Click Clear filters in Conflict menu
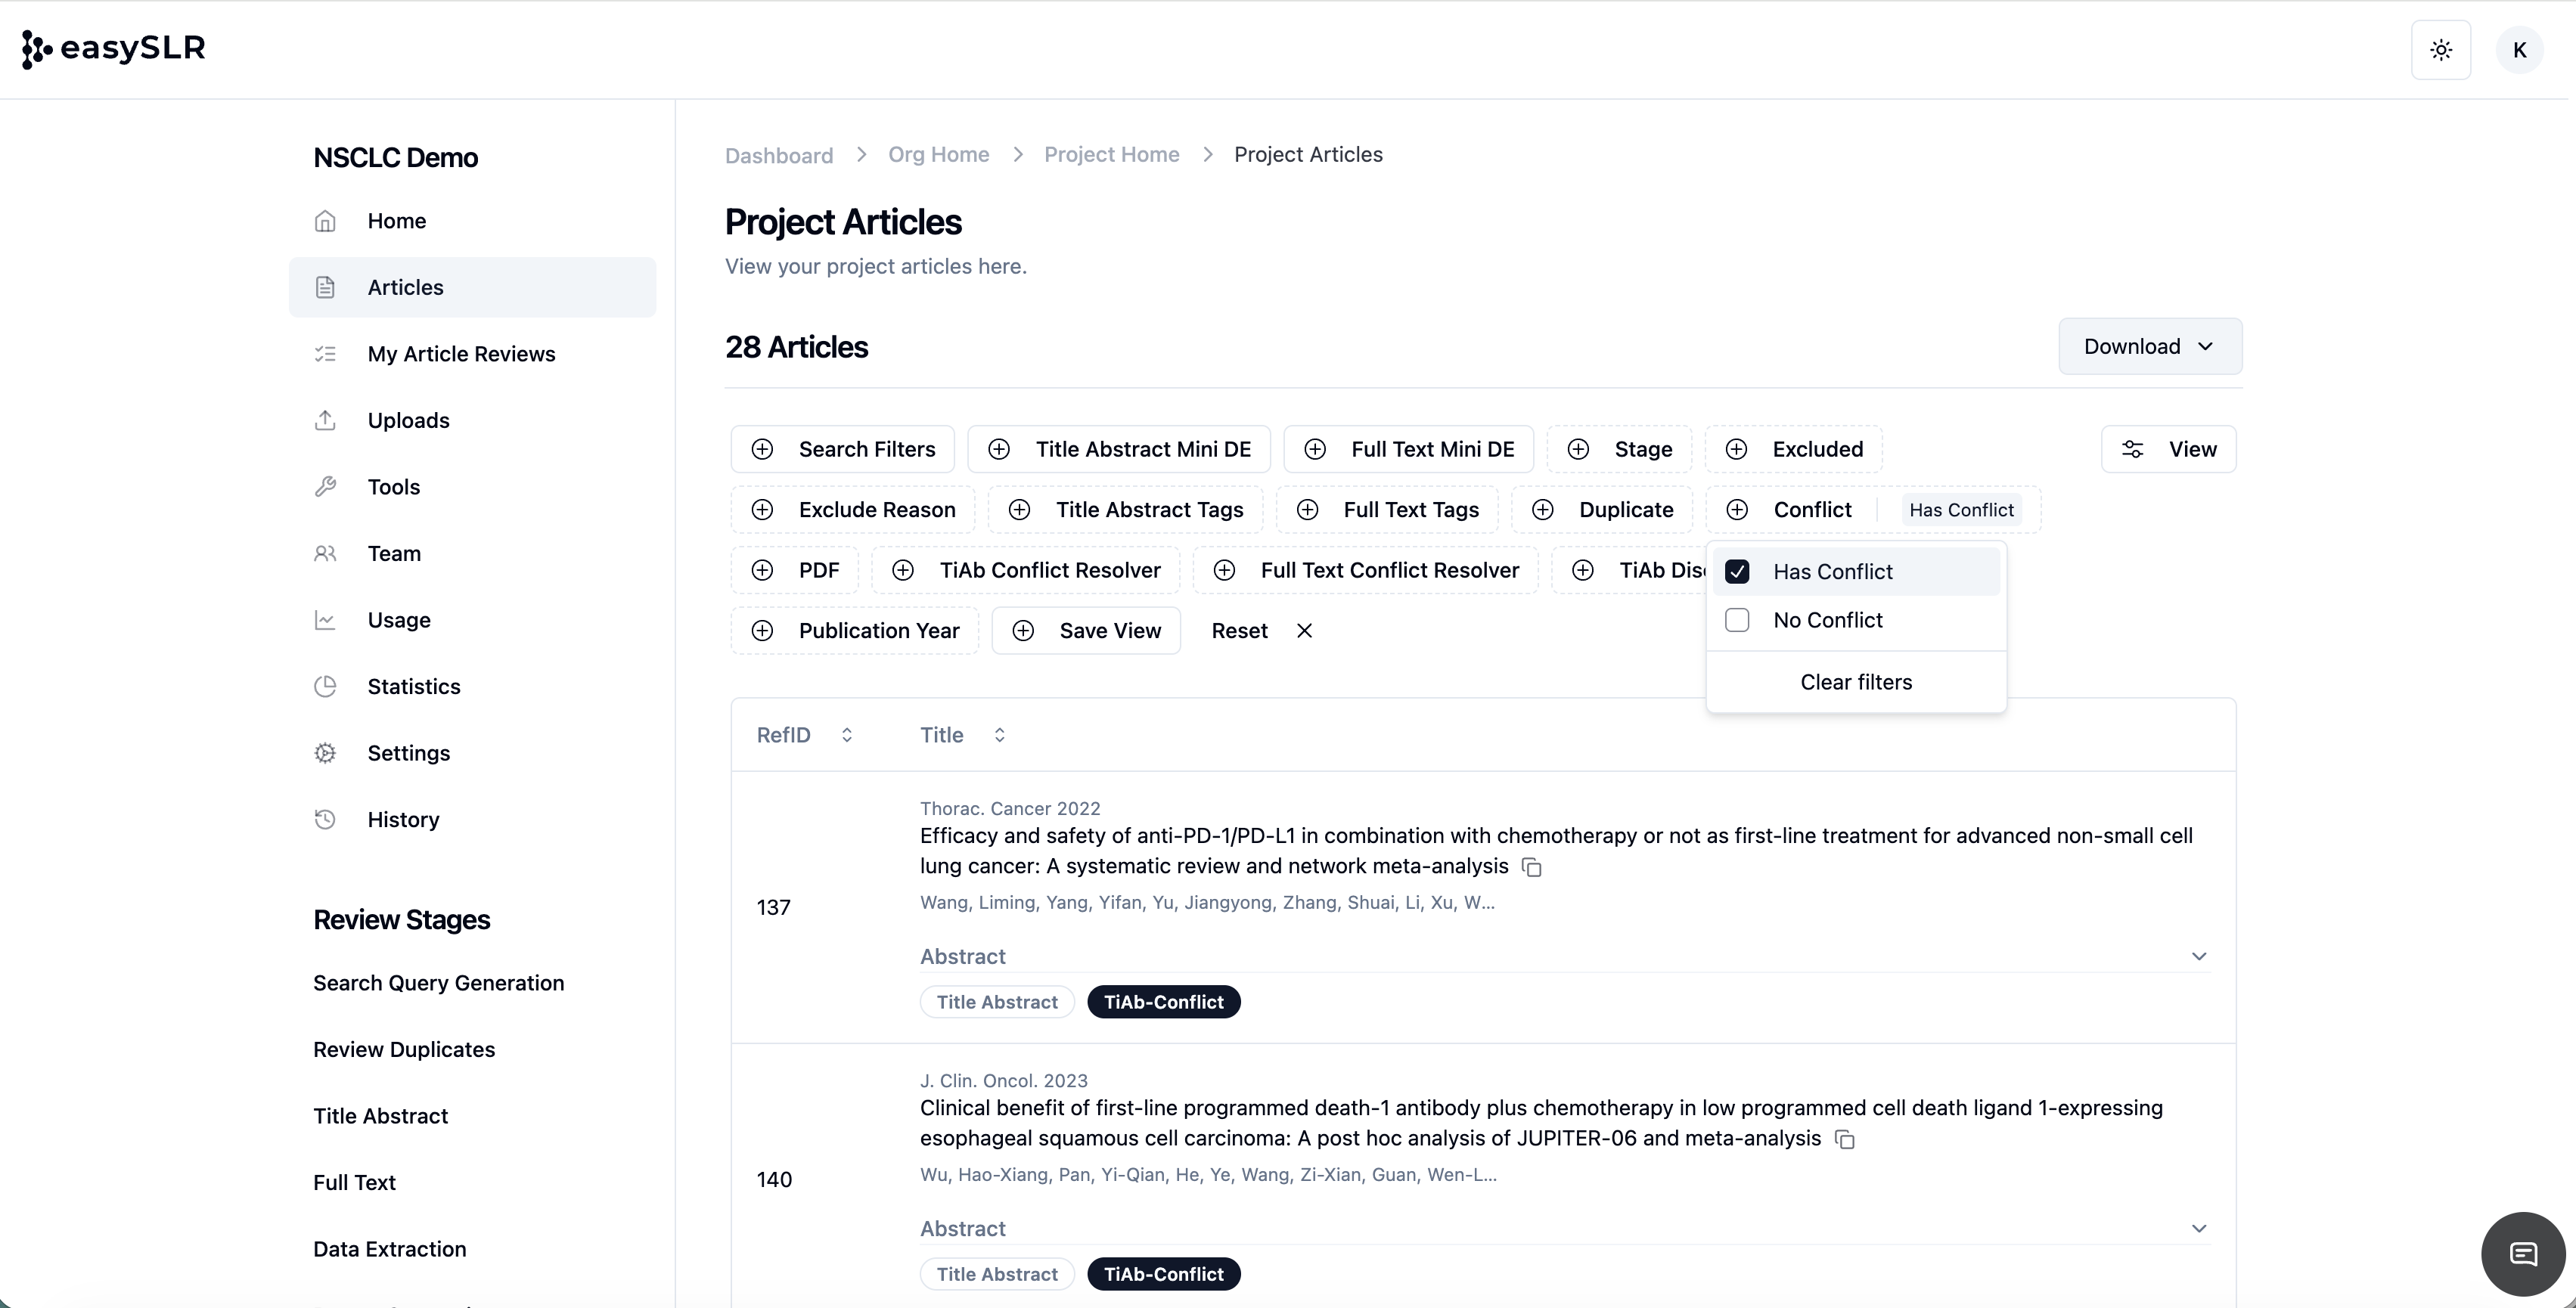The image size is (2576, 1308). click(x=1855, y=682)
